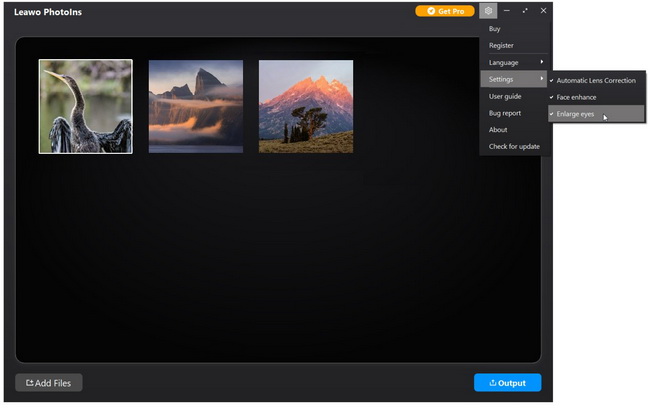Select the foggy mountain lake thumbnail
The image size is (650, 408).
point(196,106)
